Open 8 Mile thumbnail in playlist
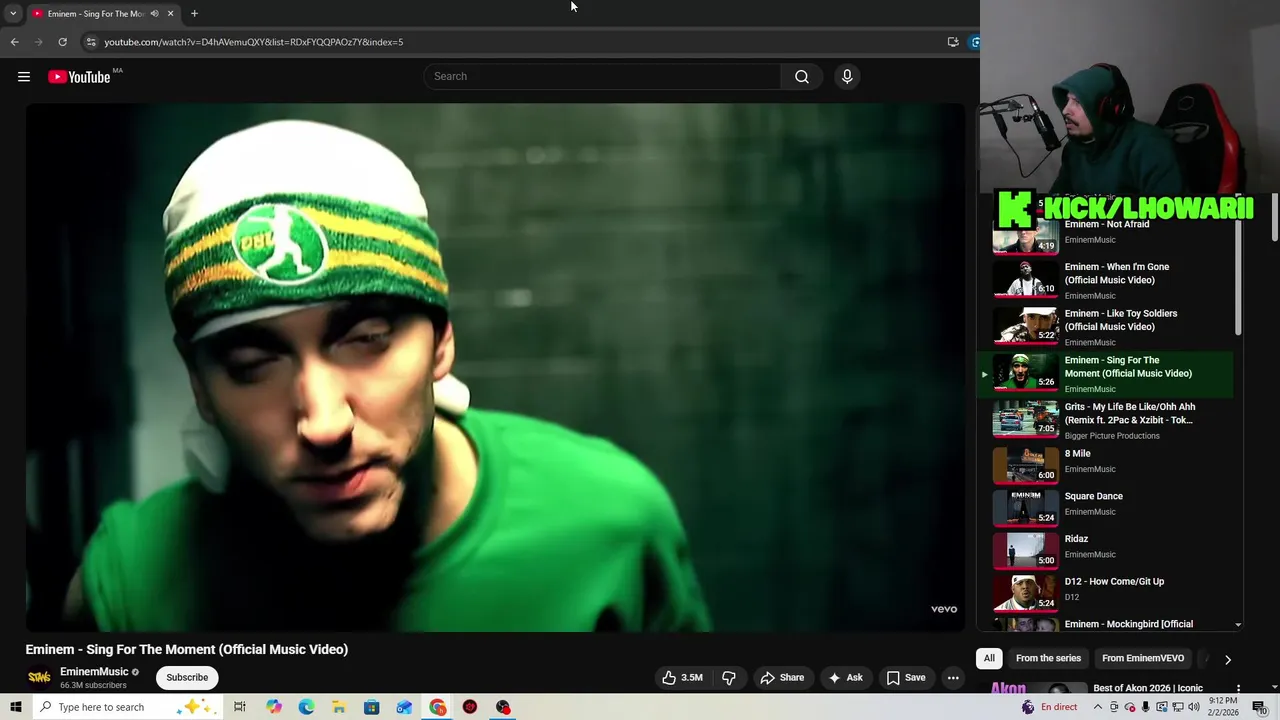Image resolution: width=1280 pixels, height=720 pixels. [1025, 466]
